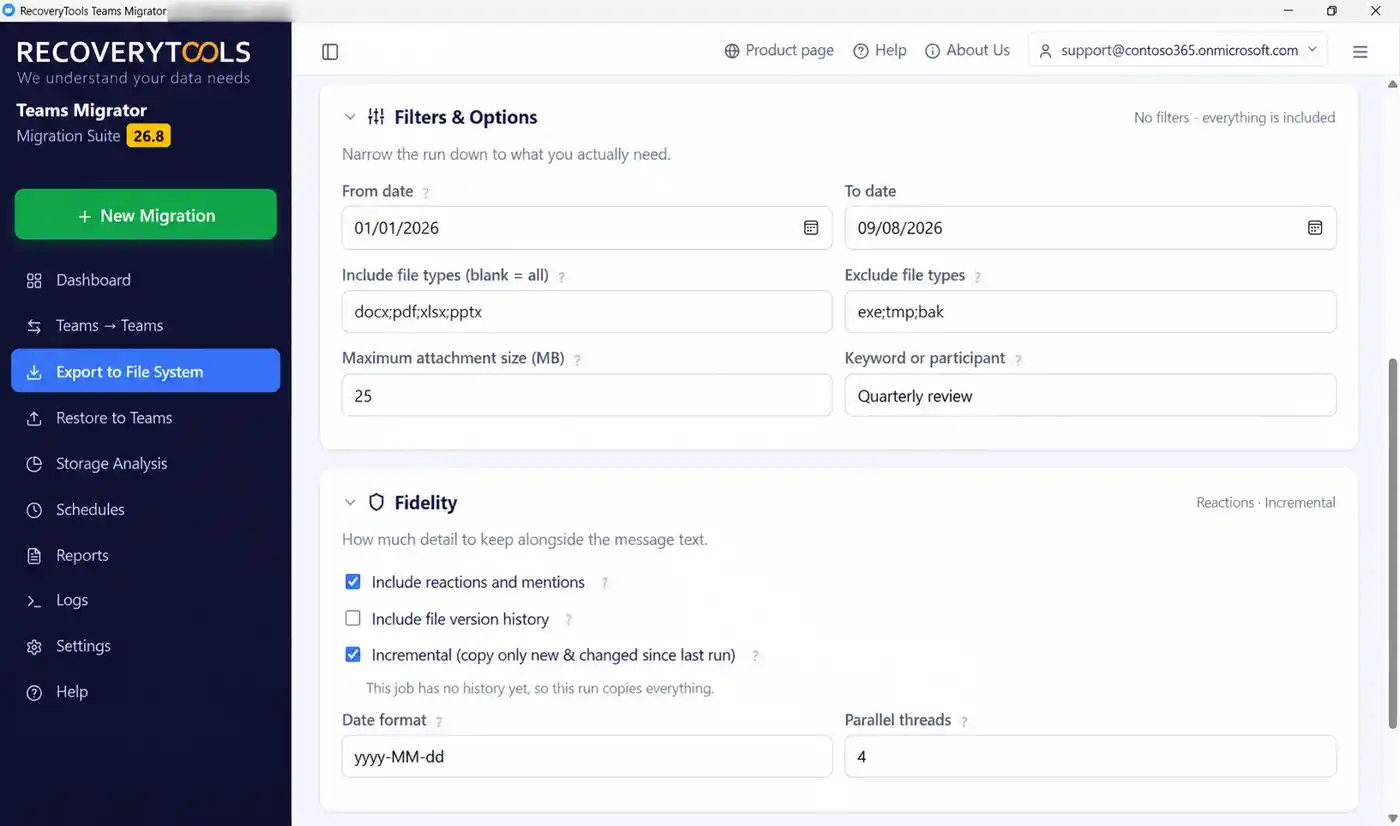The image size is (1400, 826).
Task: Click the Maximum attachment size field
Action: [587, 396]
